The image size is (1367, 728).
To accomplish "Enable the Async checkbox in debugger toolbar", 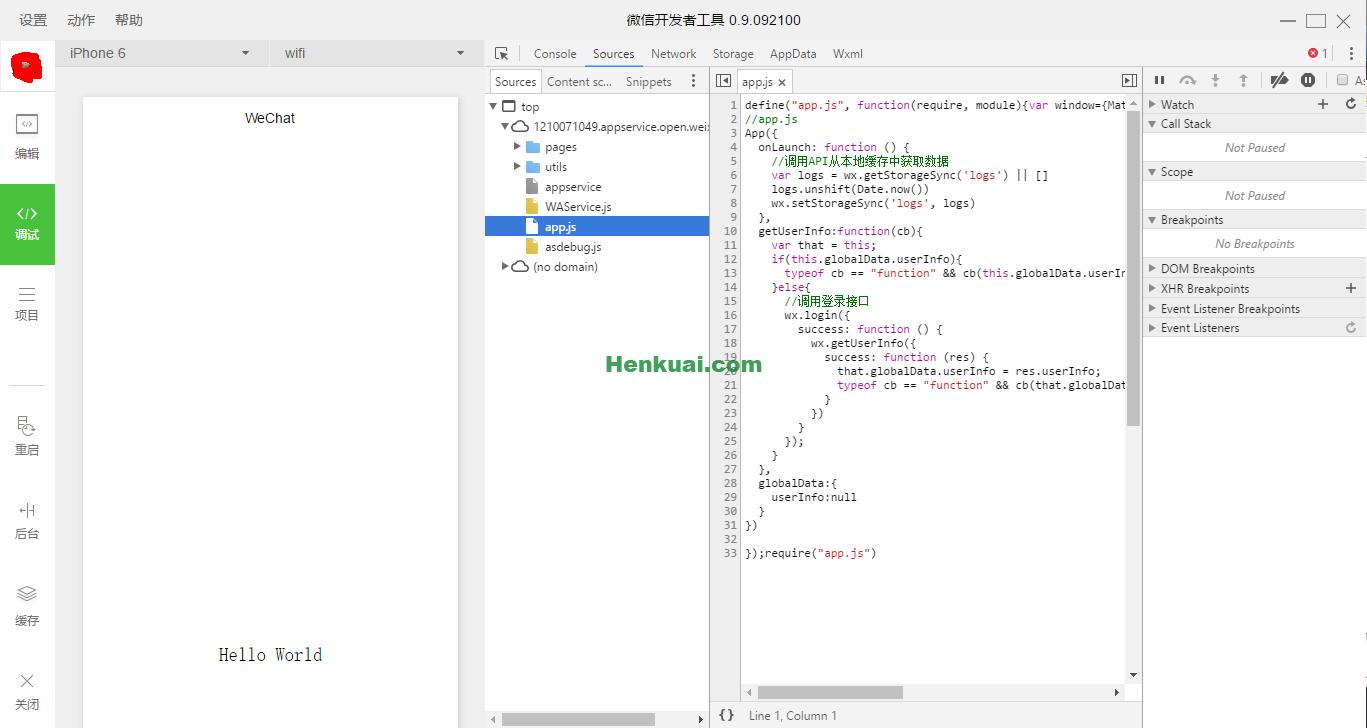I will coord(1342,80).
